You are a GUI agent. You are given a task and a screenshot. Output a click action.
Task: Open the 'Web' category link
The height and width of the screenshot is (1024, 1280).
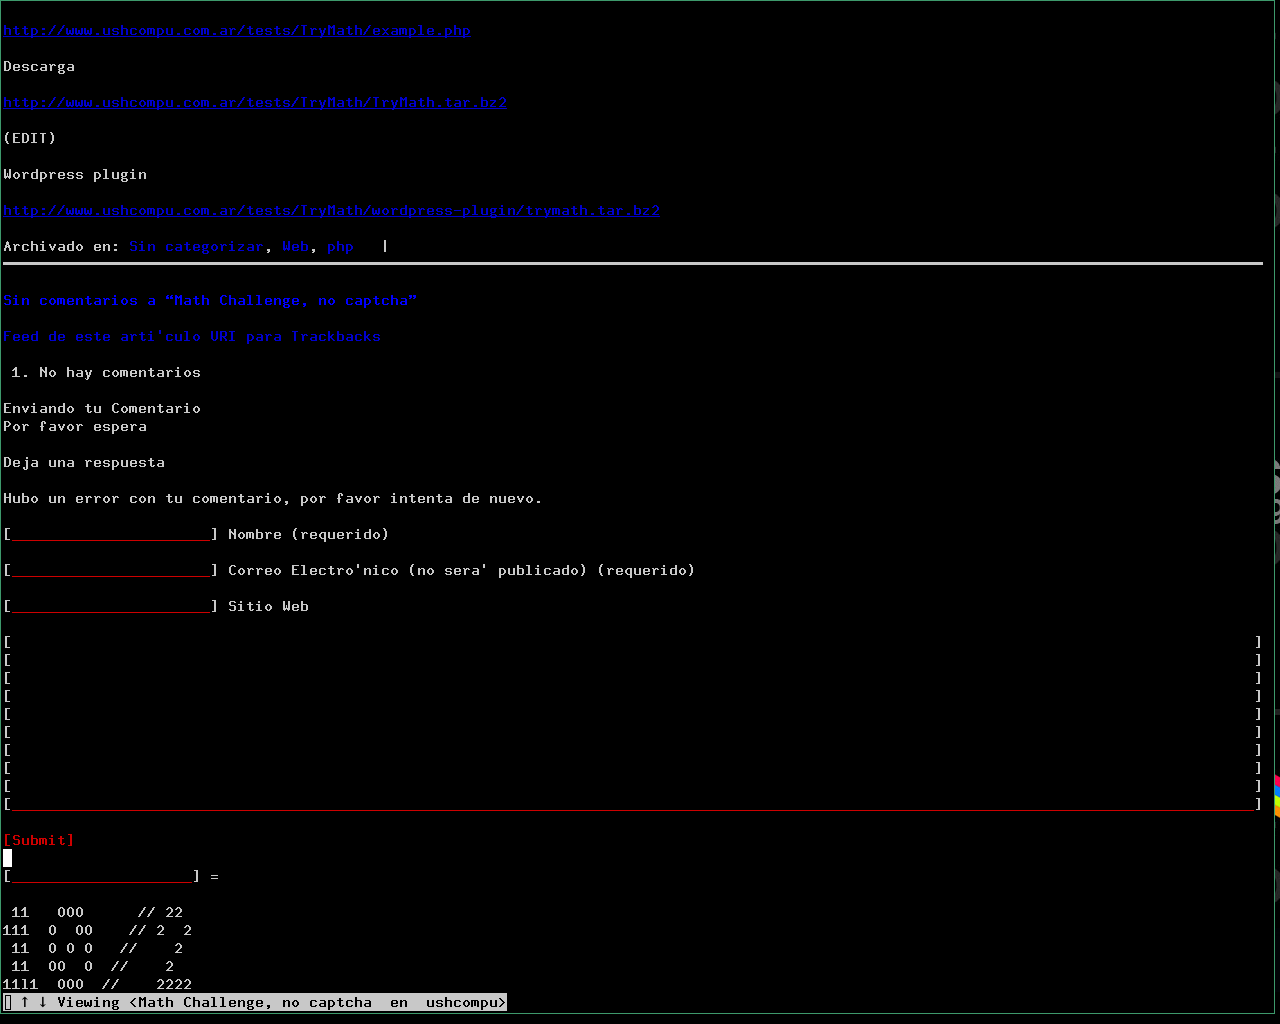point(295,247)
